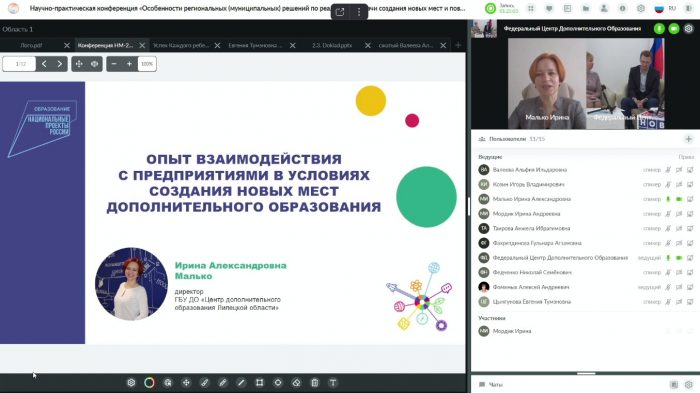Toggle camera for Малько Ирина Александровна
Viewport: 700px width, 393px height.
[679, 199]
